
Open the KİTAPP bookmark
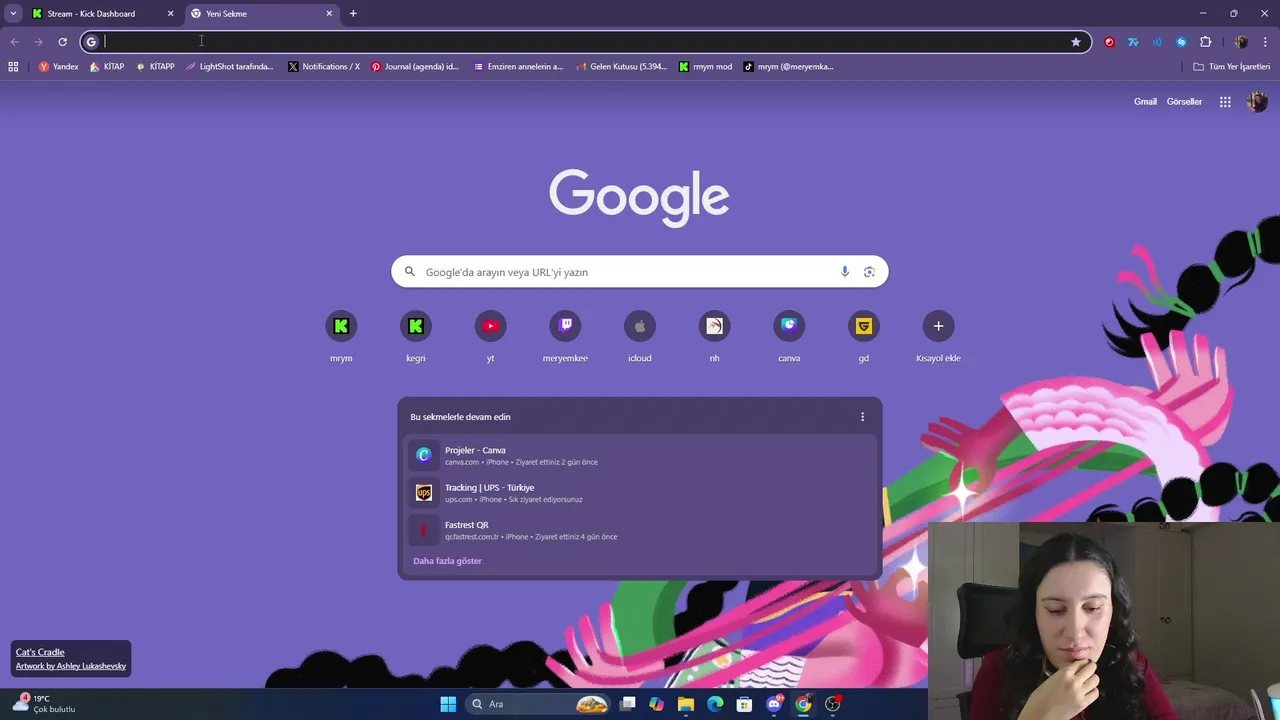155,67
